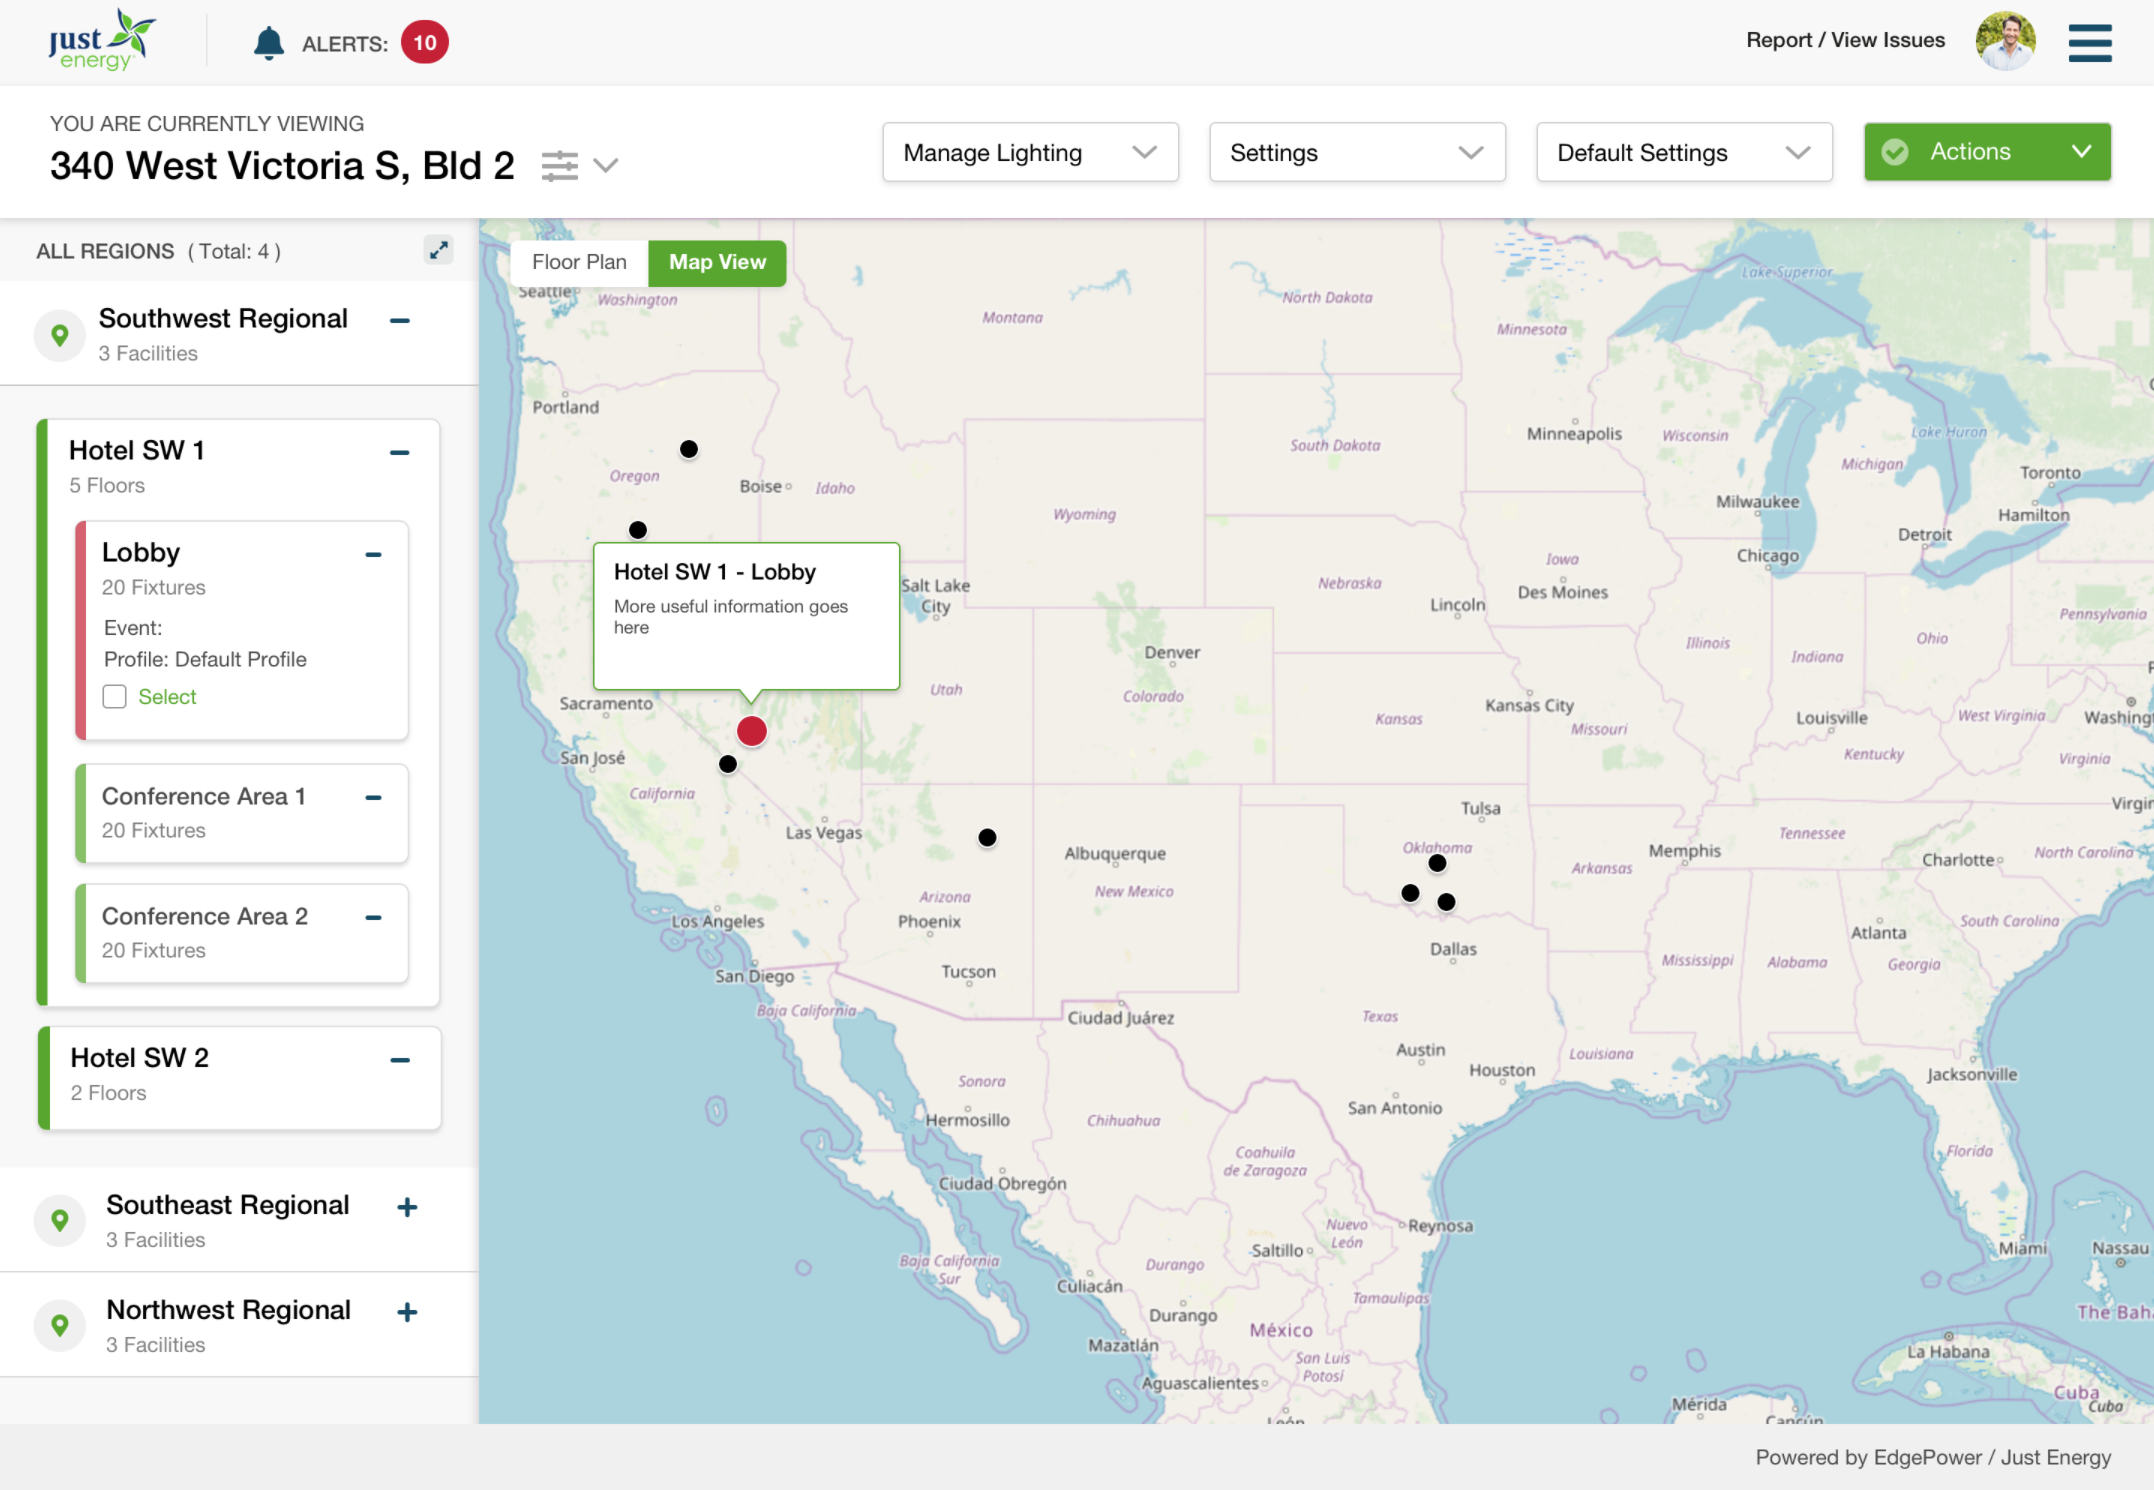Switch to the Floor Plan tab
Viewport: 2154px width, 1490px height.
pyautogui.click(x=579, y=262)
